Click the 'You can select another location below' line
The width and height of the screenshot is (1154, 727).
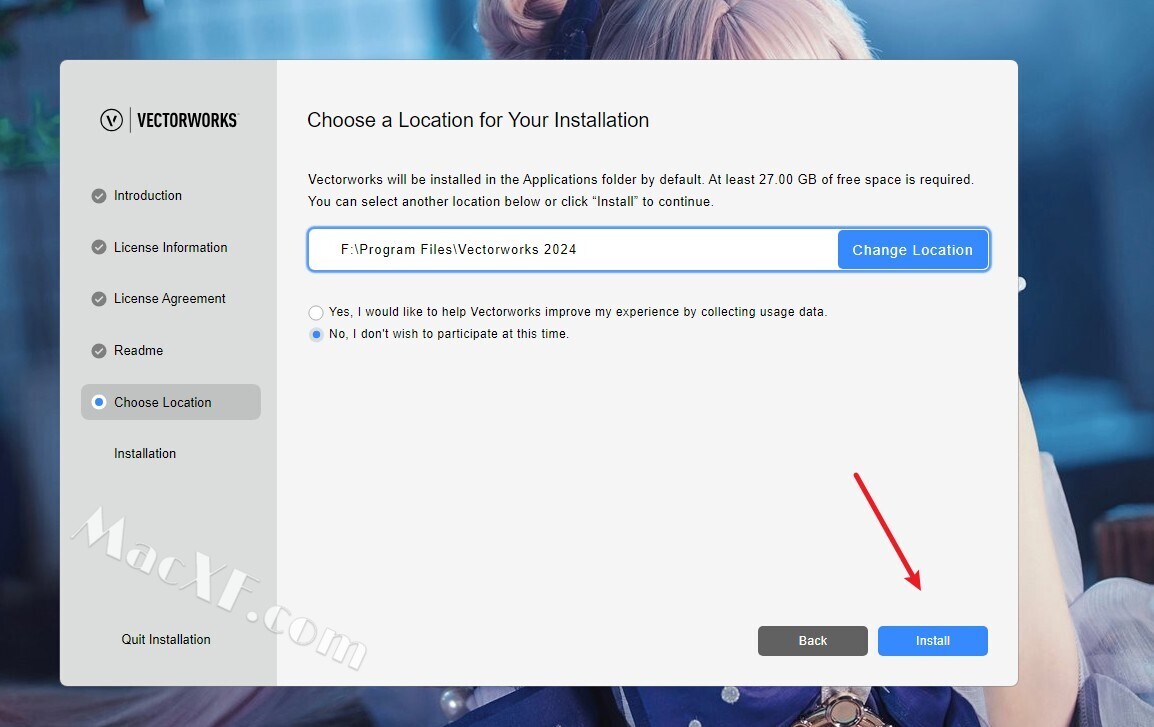tap(510, 202)
